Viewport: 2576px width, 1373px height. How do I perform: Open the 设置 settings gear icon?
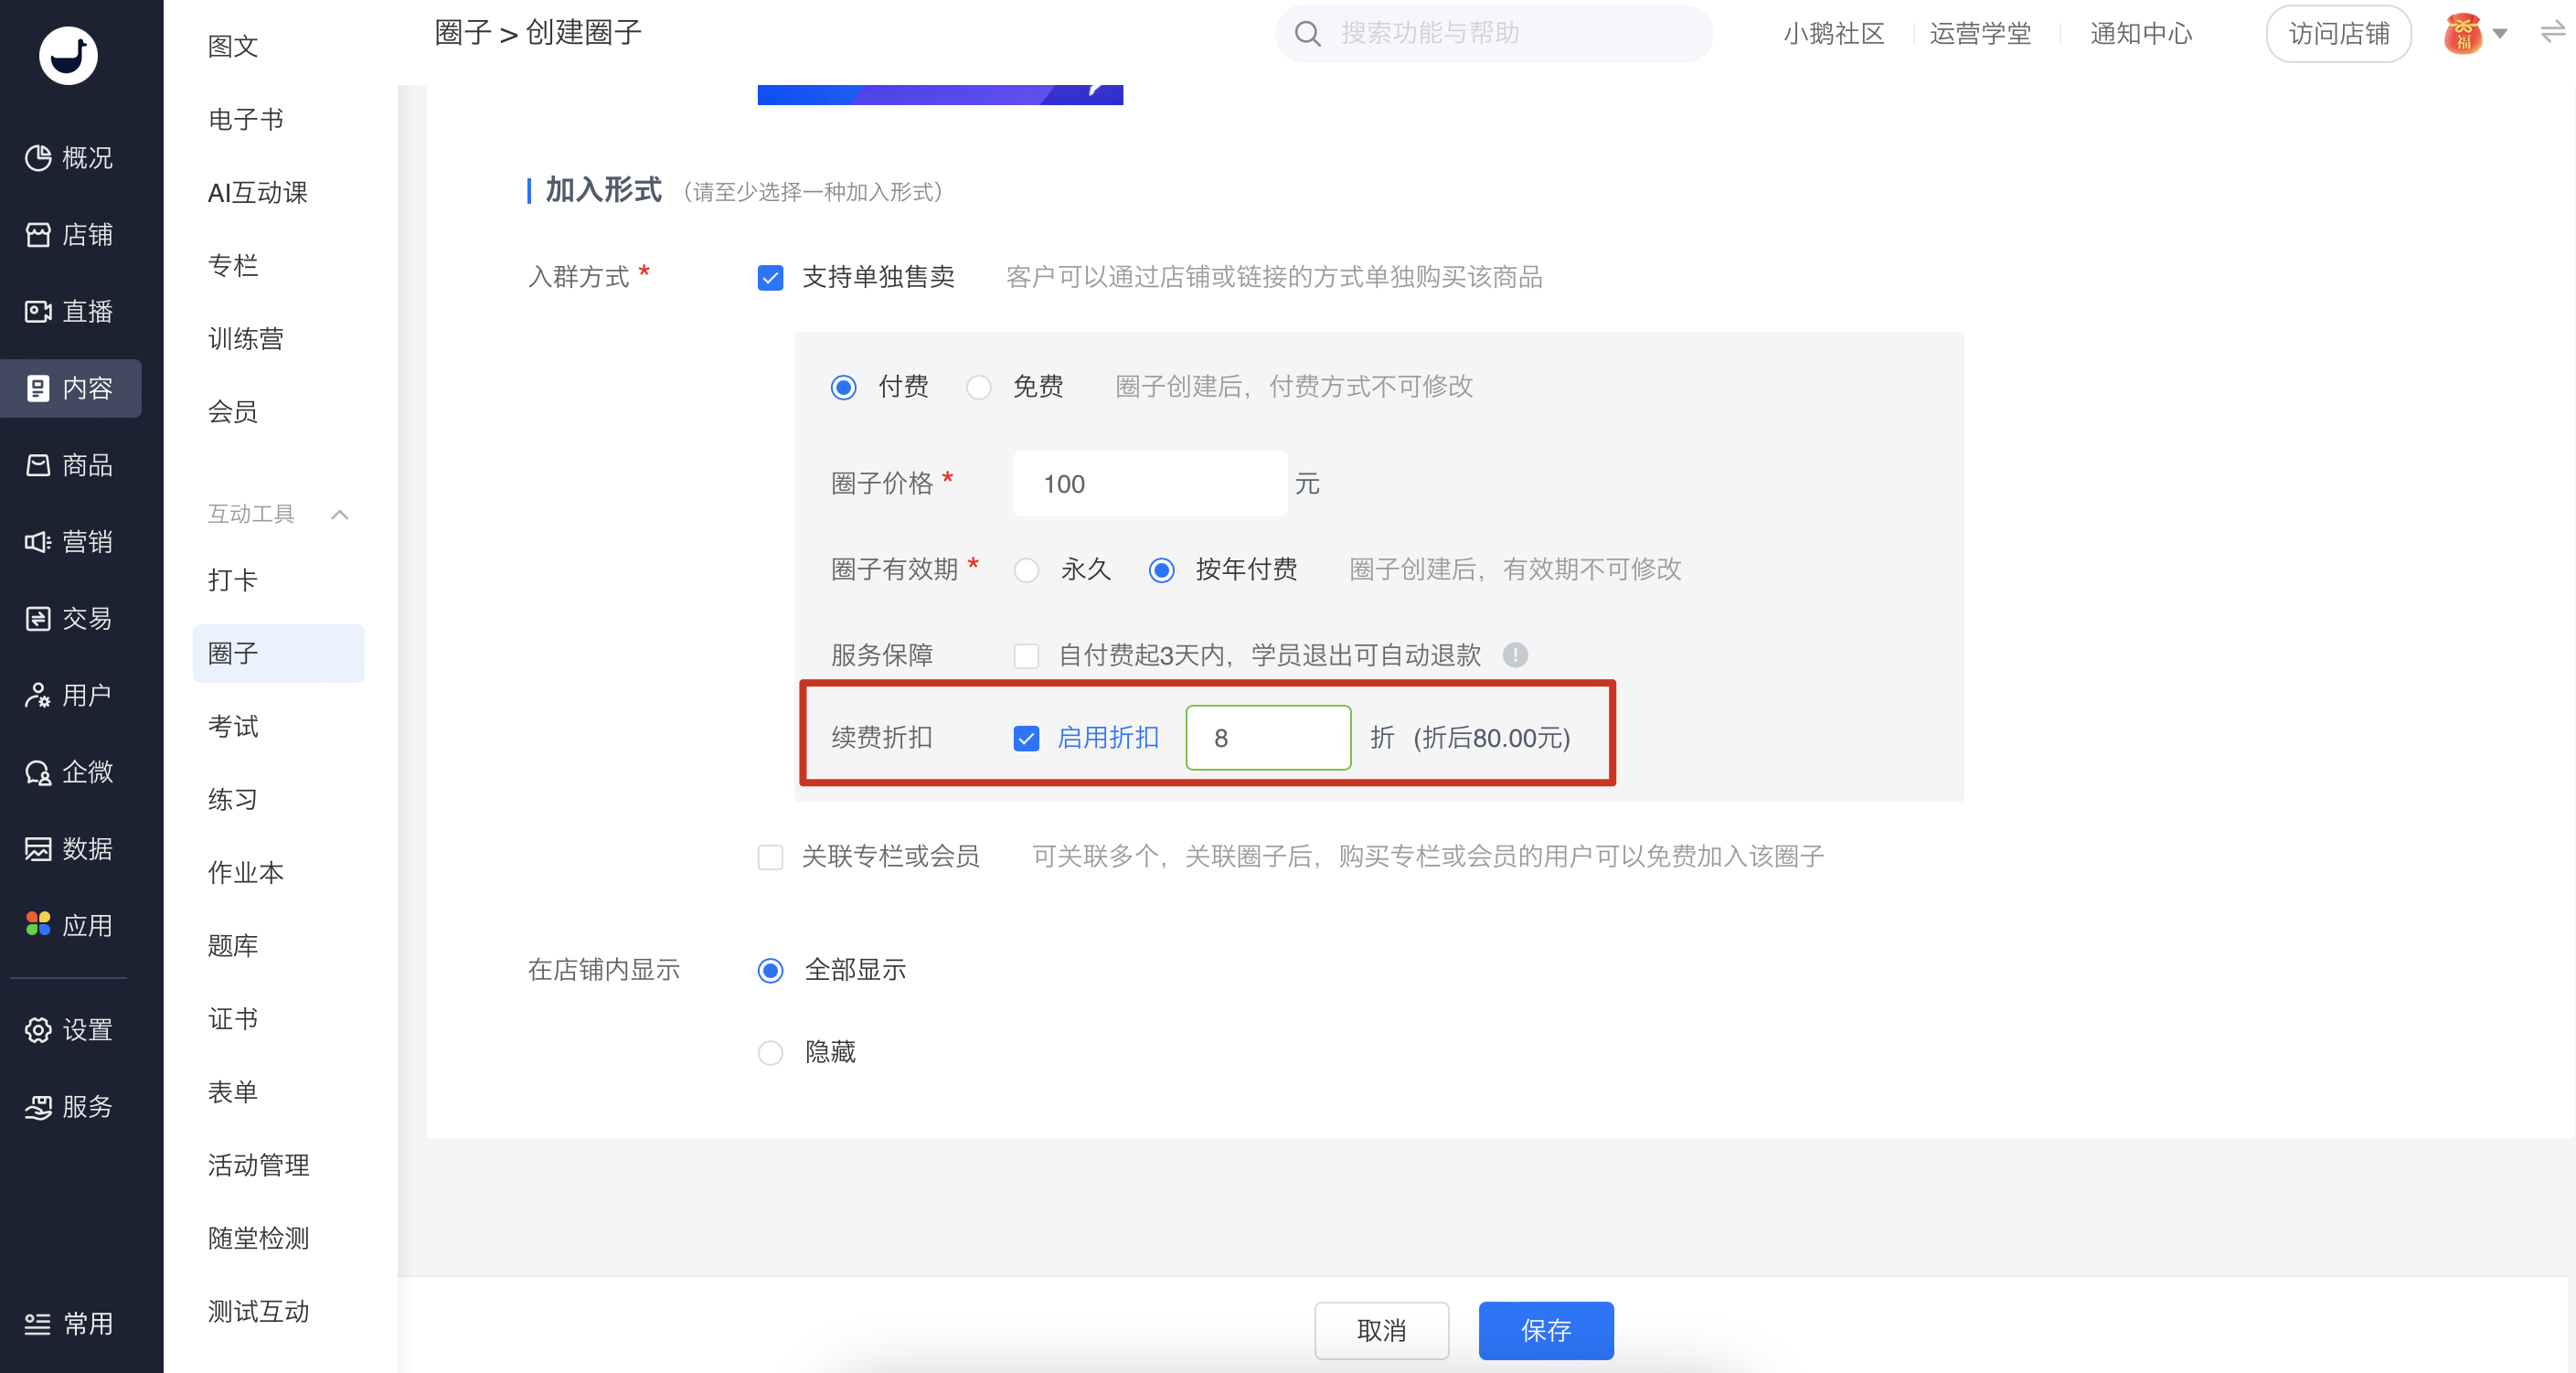(x=38, y=1030)
